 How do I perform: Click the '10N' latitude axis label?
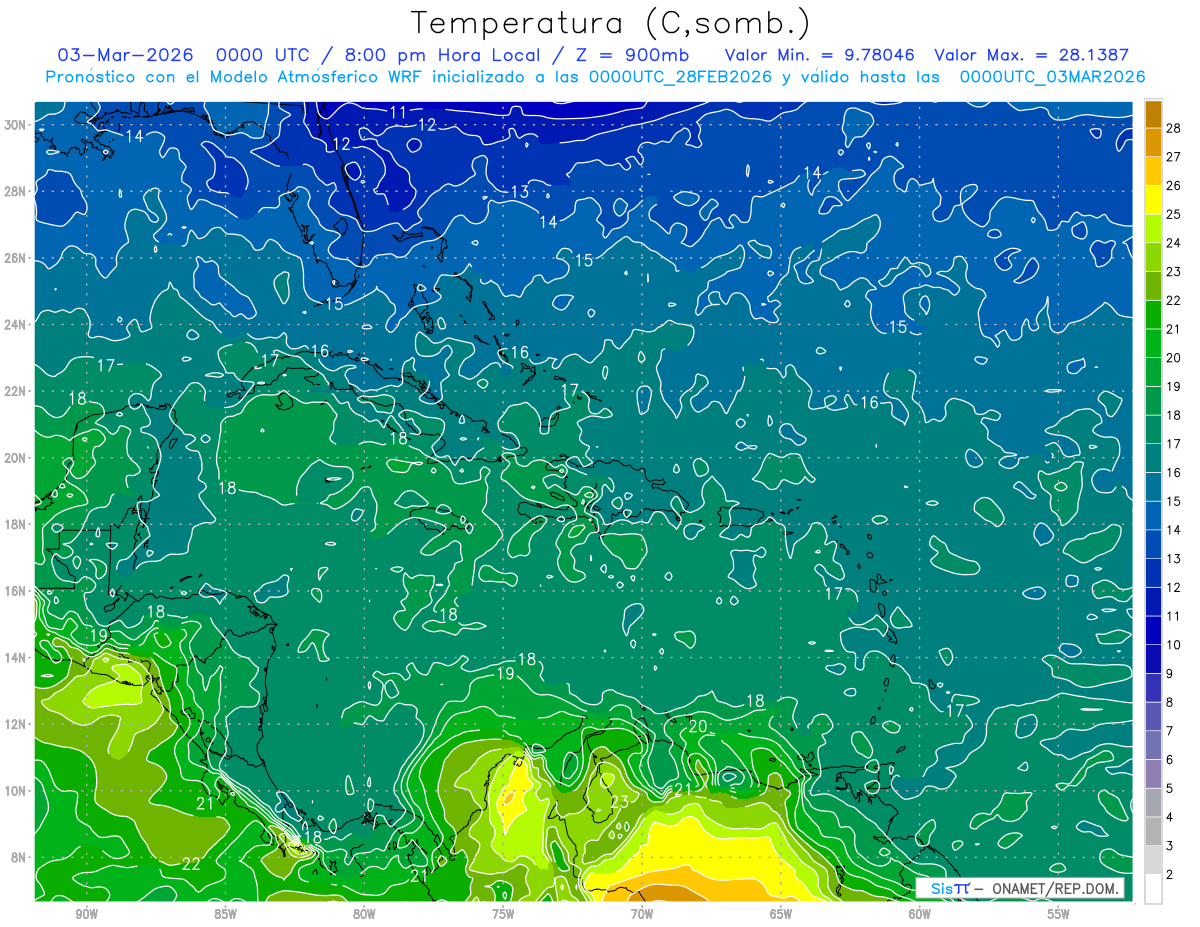[x=17, y=791]
